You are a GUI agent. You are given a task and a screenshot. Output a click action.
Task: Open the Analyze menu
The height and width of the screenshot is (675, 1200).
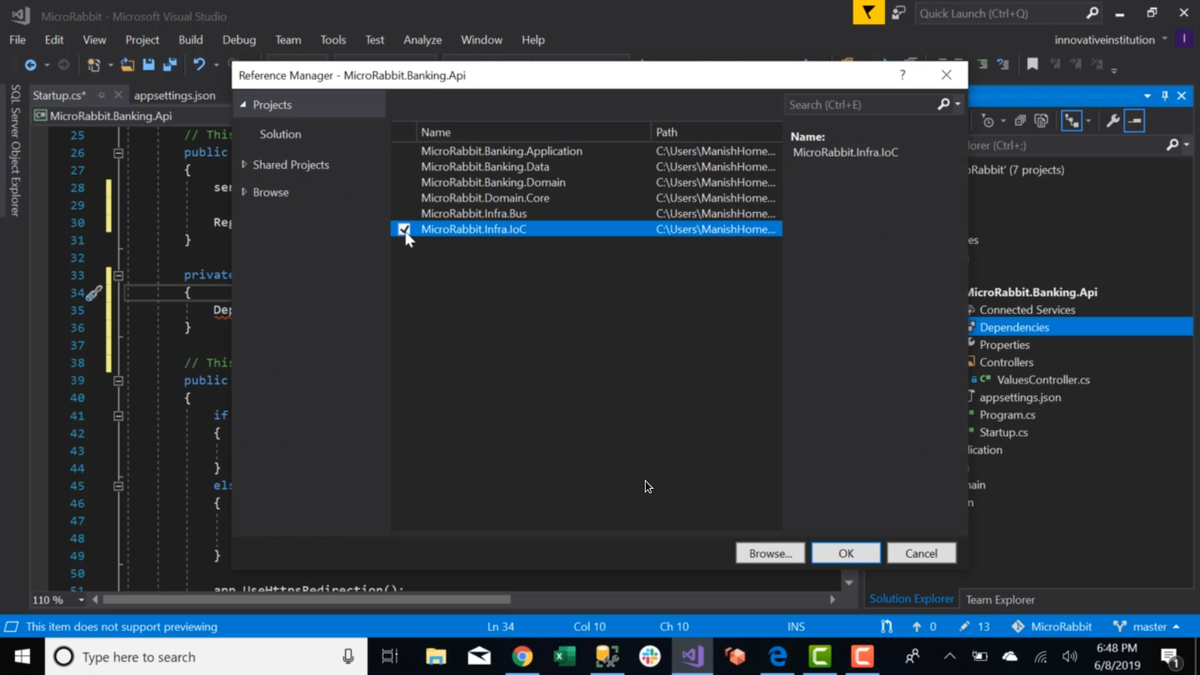coord(422,40)
